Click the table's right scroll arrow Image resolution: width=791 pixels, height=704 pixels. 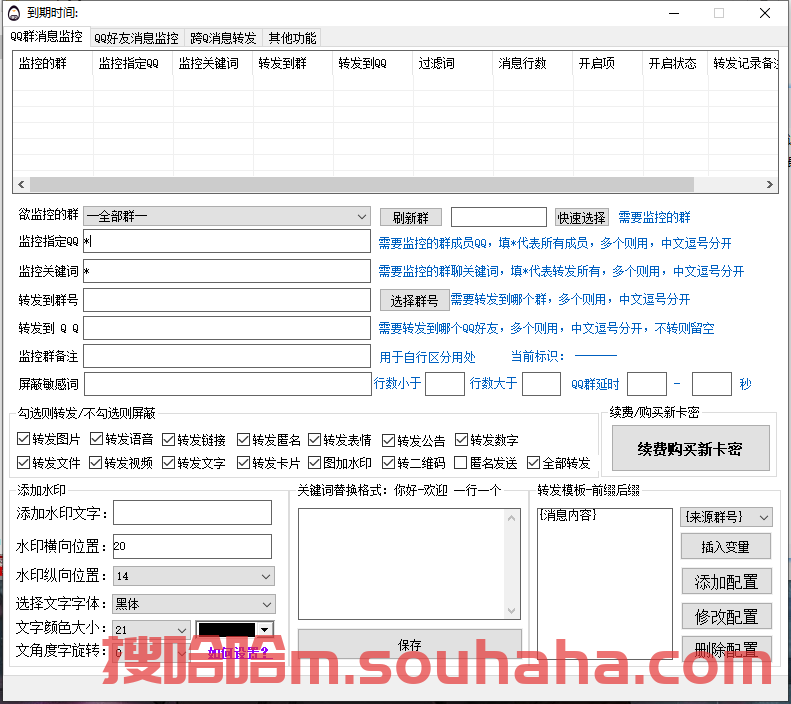(x=770, y=185)
